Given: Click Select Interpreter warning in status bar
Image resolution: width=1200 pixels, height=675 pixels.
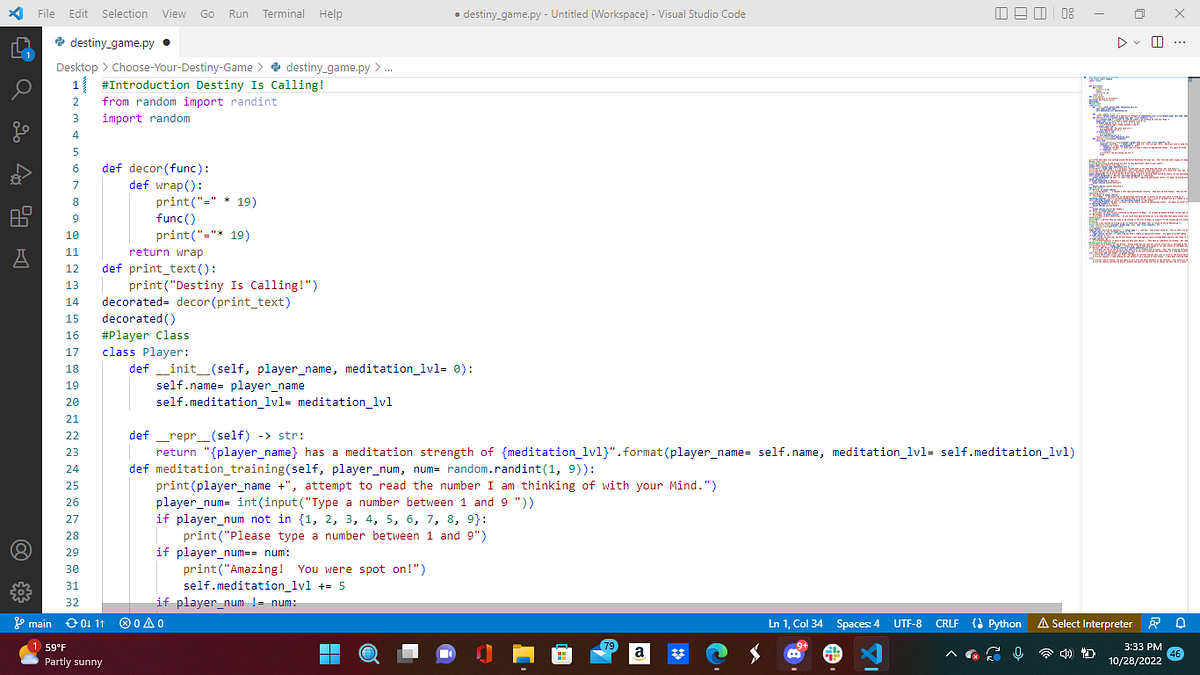Looking at the screenshot, I should (1086, 623).
